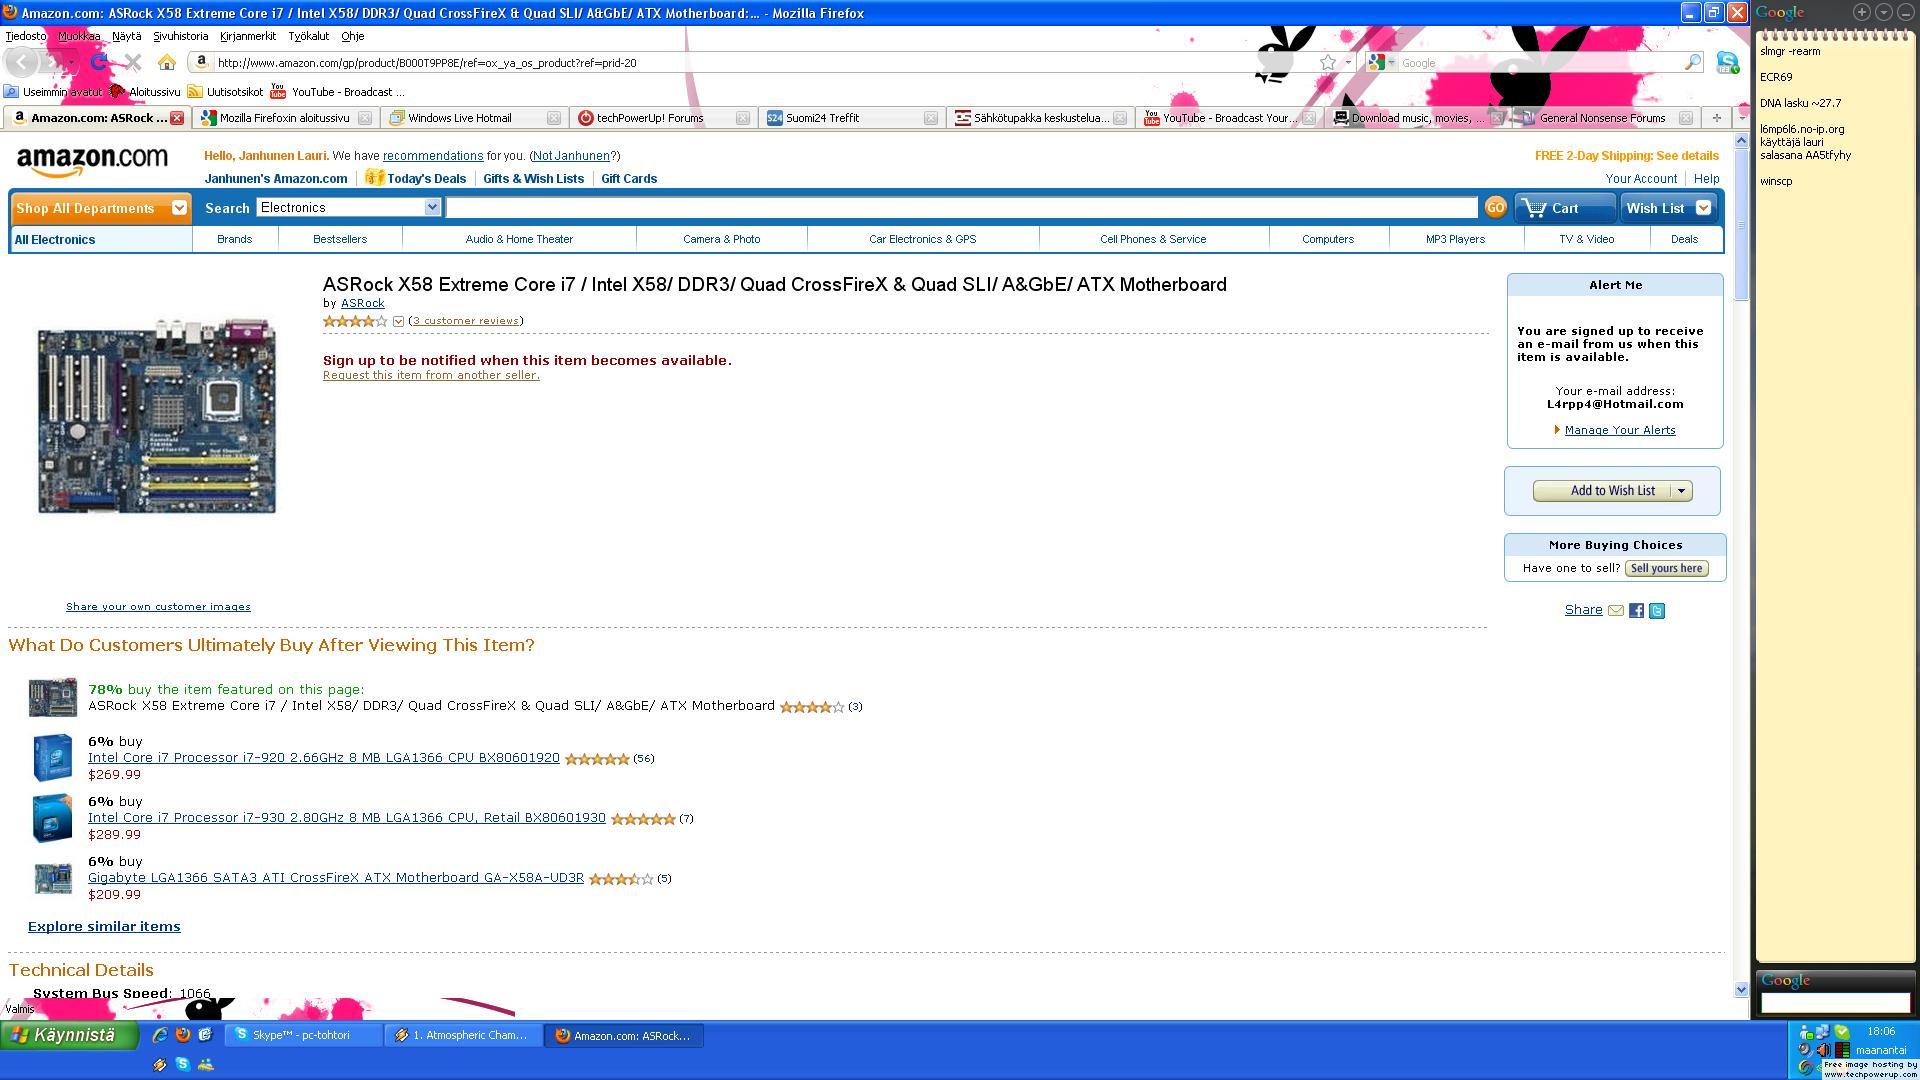Click the motherboard product image
This screenshot has width=1920, height=1080.
[157, 416]
